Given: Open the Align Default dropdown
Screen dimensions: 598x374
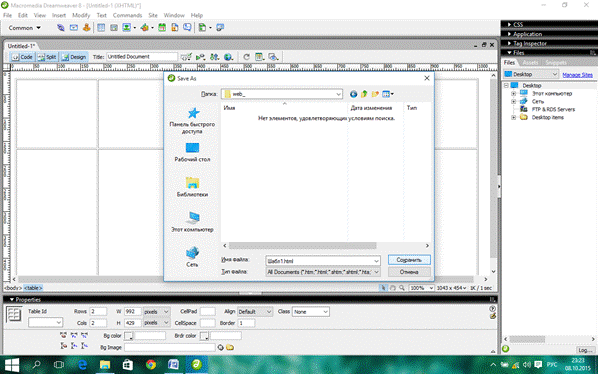Looking at the screenshot, I should pos(255,312).
